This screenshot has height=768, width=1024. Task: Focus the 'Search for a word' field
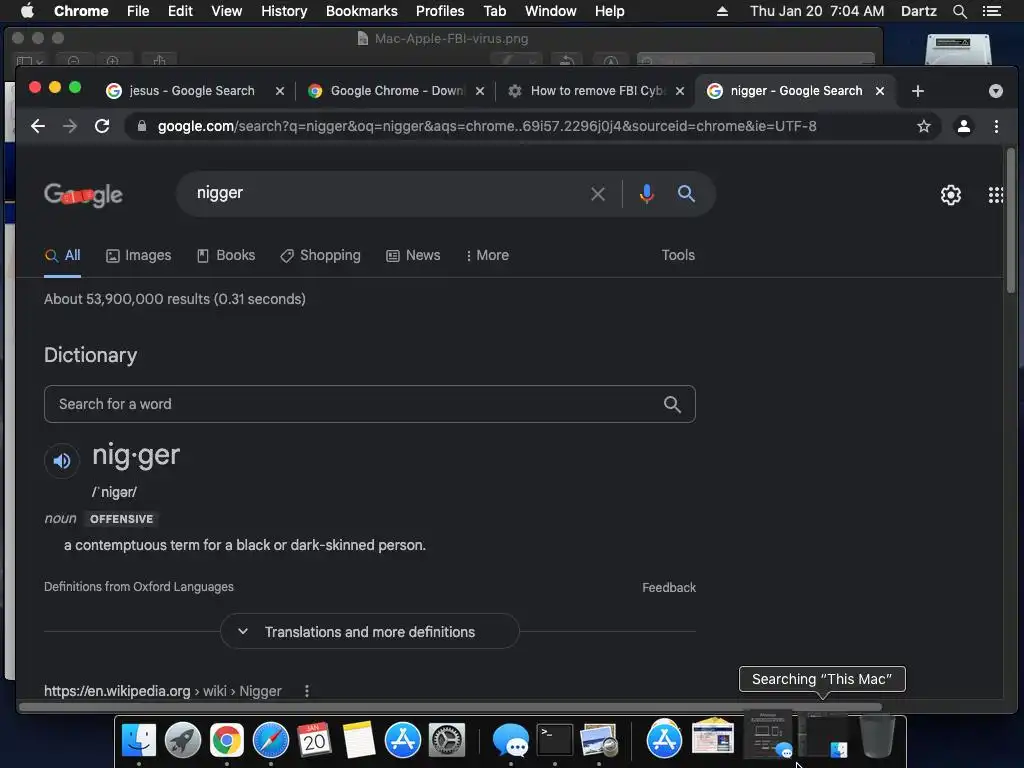pos(370,404)
